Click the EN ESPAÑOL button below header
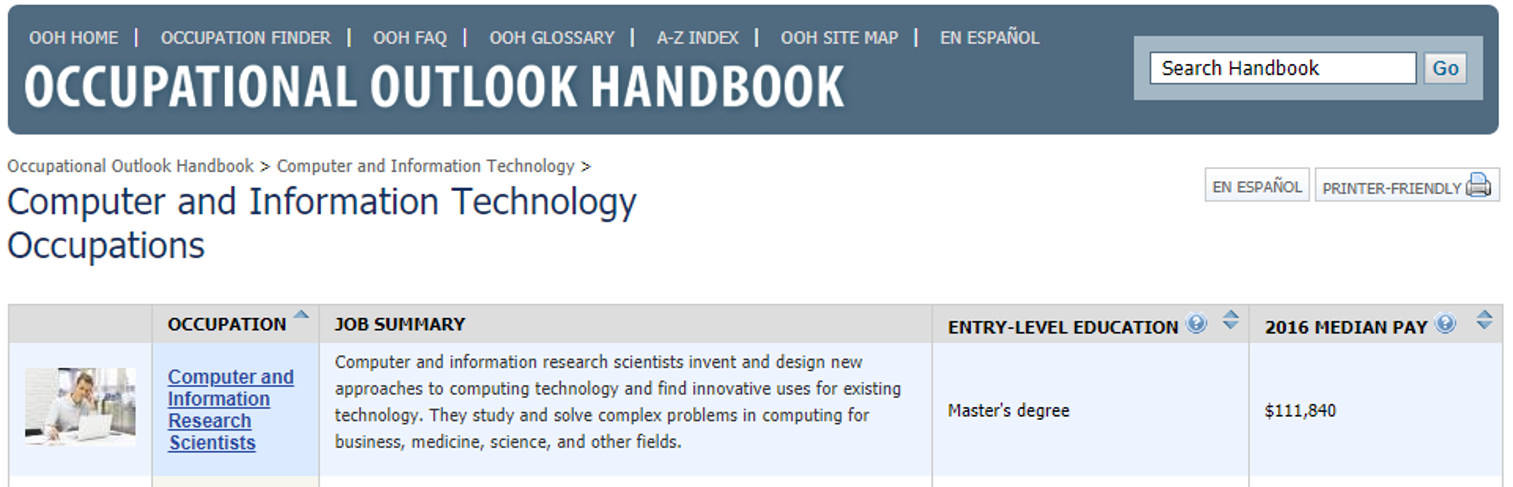The width and height of the screenshot is (1513, 487). click(x=1257, y=186)
